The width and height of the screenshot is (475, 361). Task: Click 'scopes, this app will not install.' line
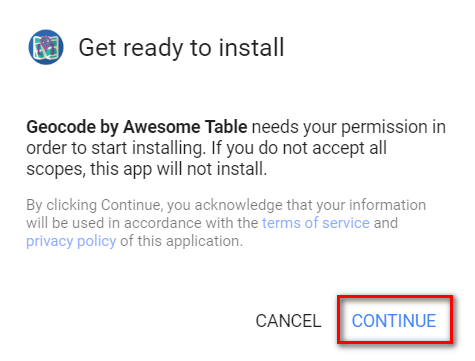click(147, 169)
